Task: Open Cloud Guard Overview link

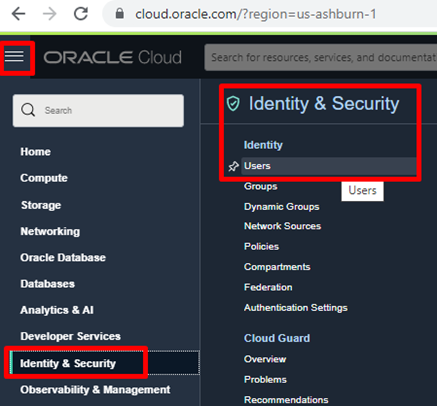Action: pyautogui.click(x=265, y=359)
